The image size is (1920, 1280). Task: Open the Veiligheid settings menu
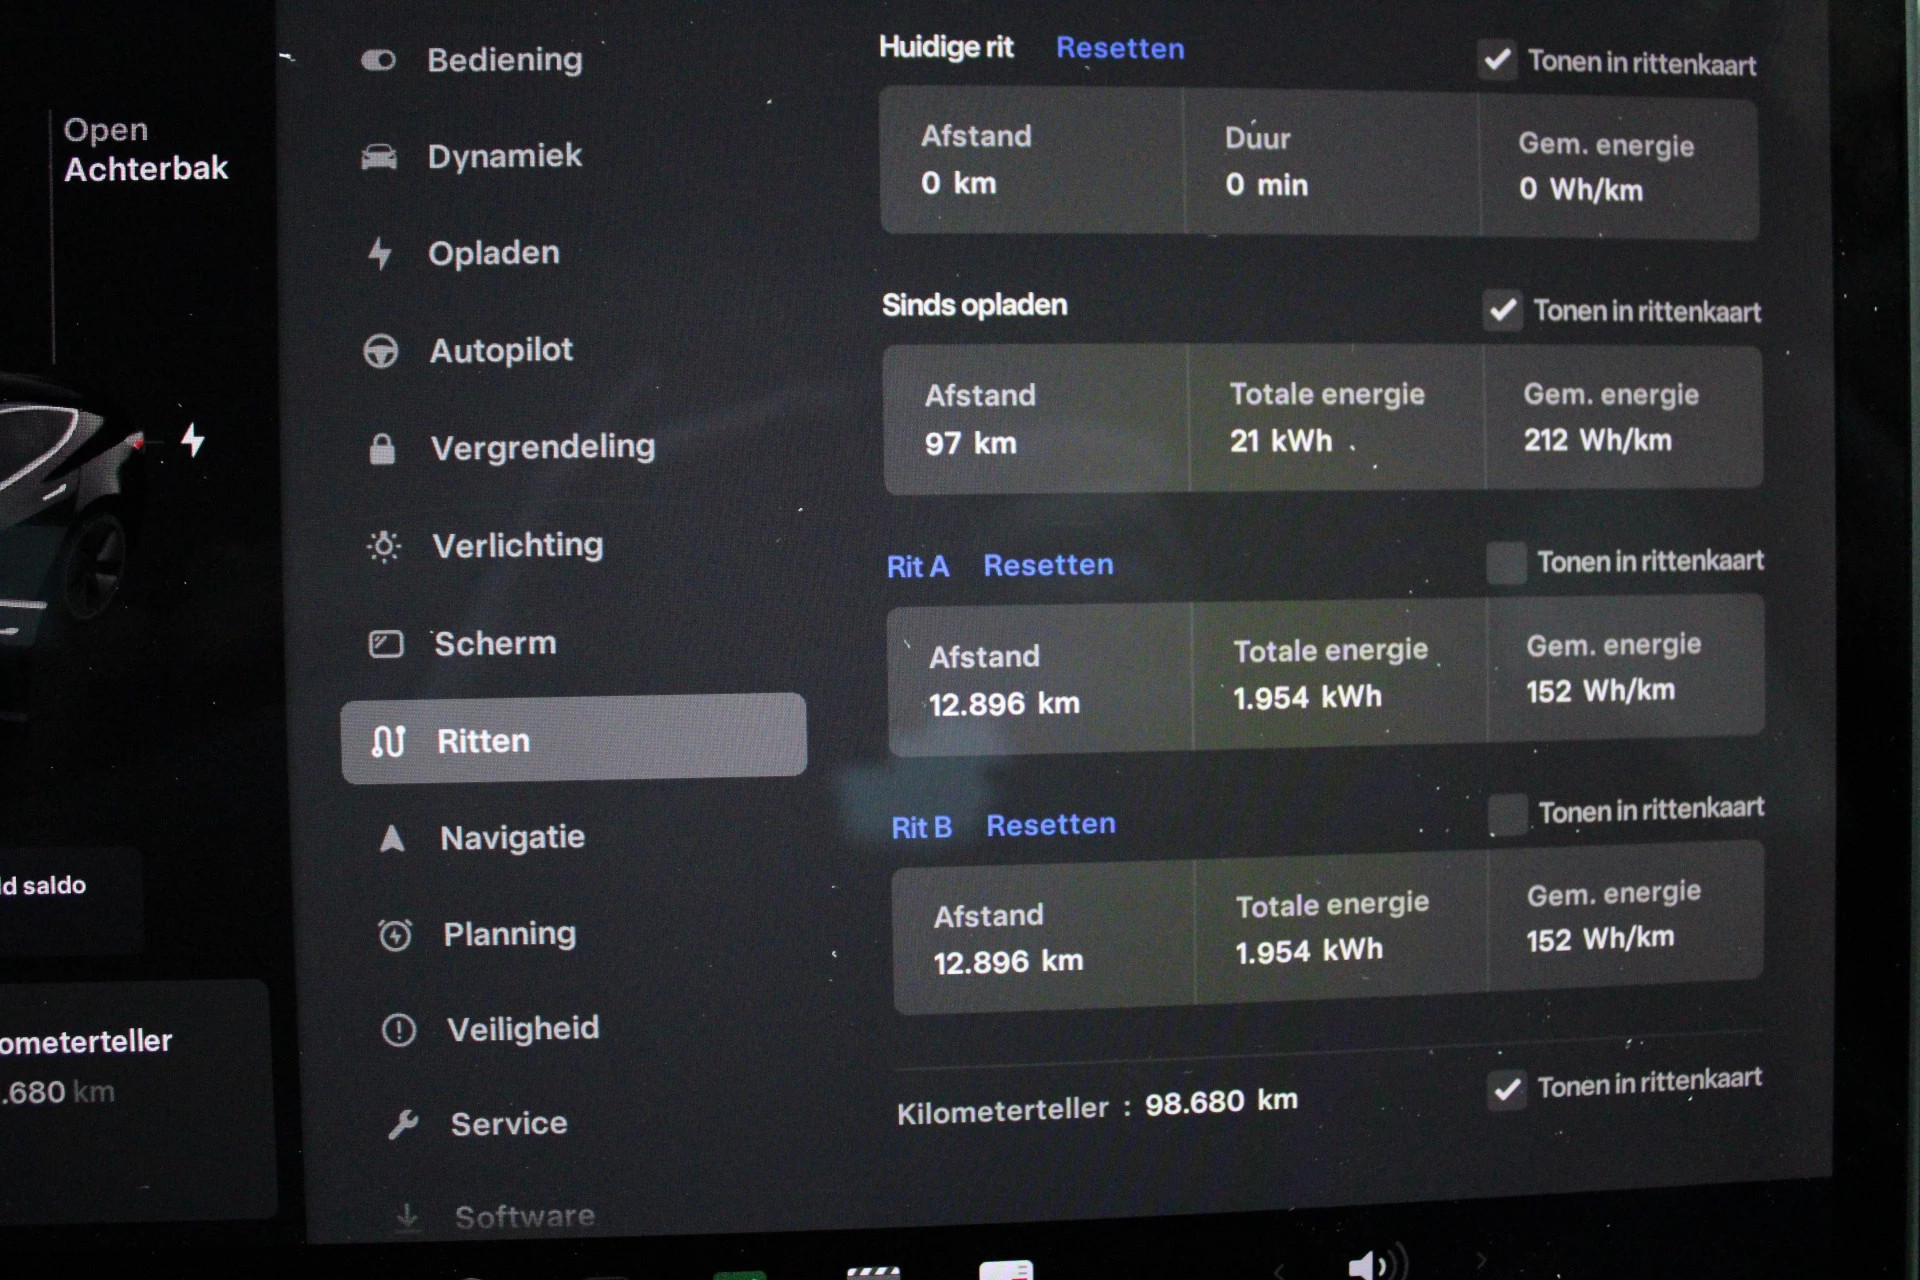coord(522,1029)
